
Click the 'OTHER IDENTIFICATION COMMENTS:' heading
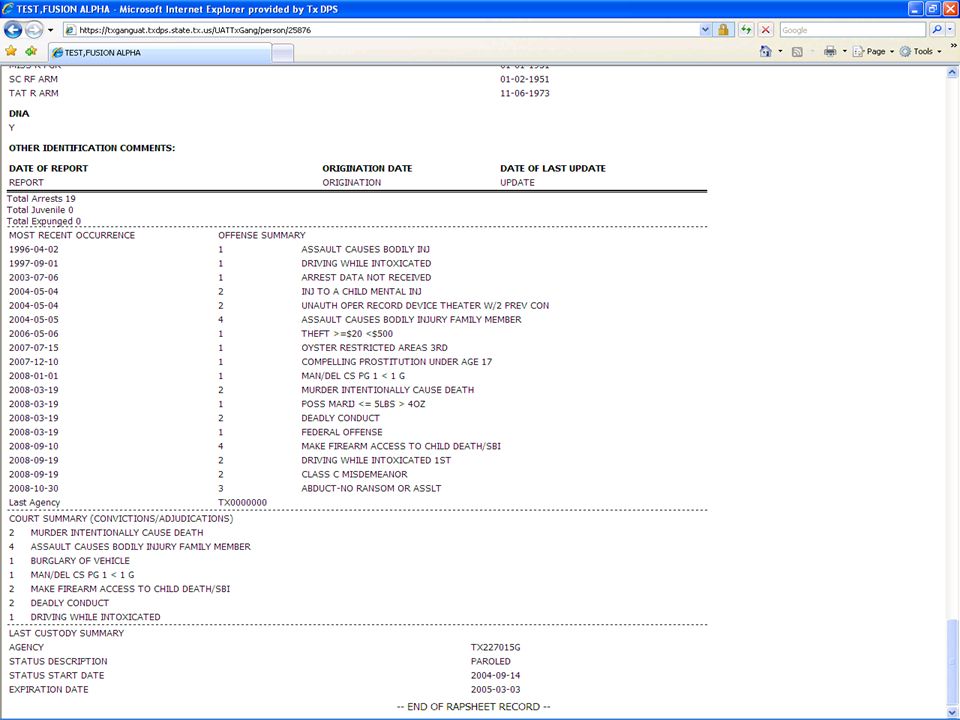click(x=92, y=148)
